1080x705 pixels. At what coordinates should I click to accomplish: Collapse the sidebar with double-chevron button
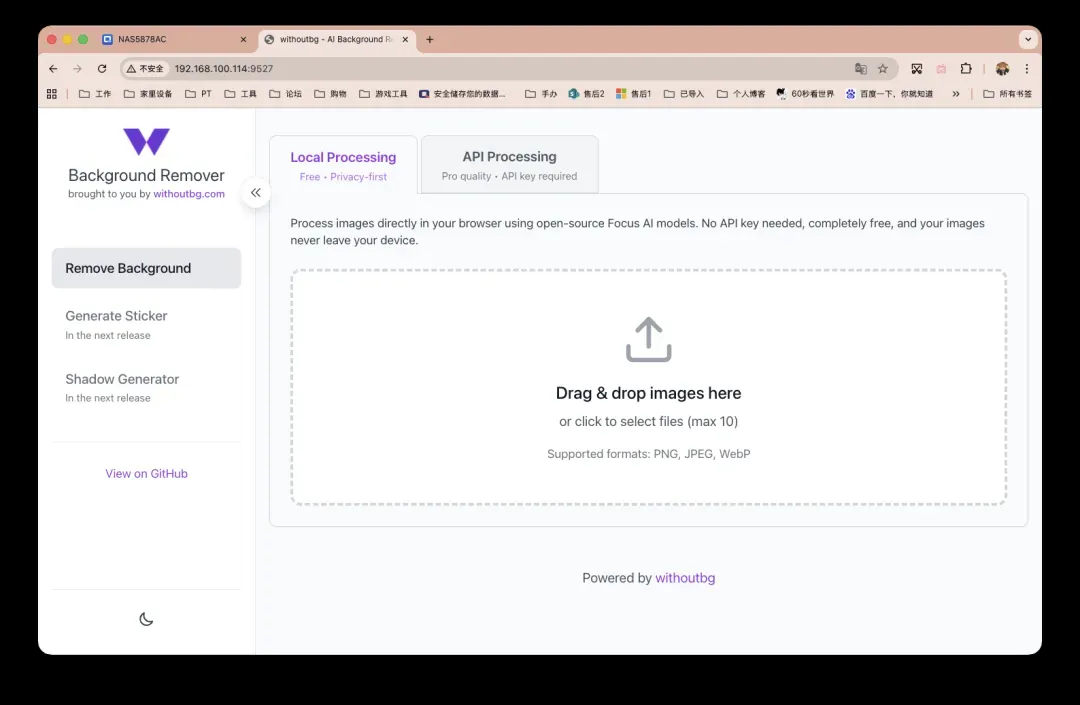coord(256,193)
